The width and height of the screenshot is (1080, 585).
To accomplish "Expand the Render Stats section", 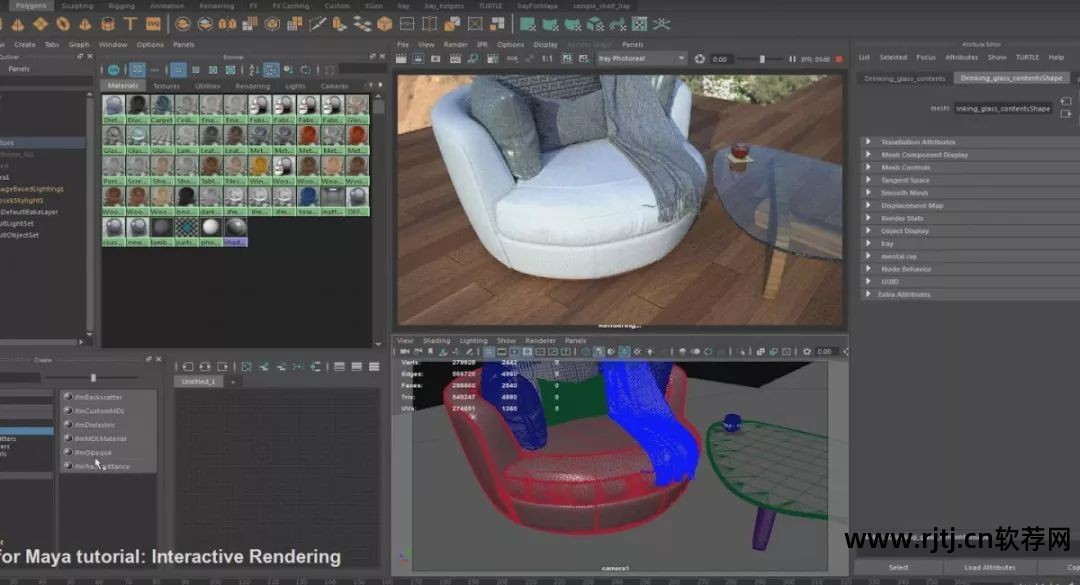I will (905, 218).
